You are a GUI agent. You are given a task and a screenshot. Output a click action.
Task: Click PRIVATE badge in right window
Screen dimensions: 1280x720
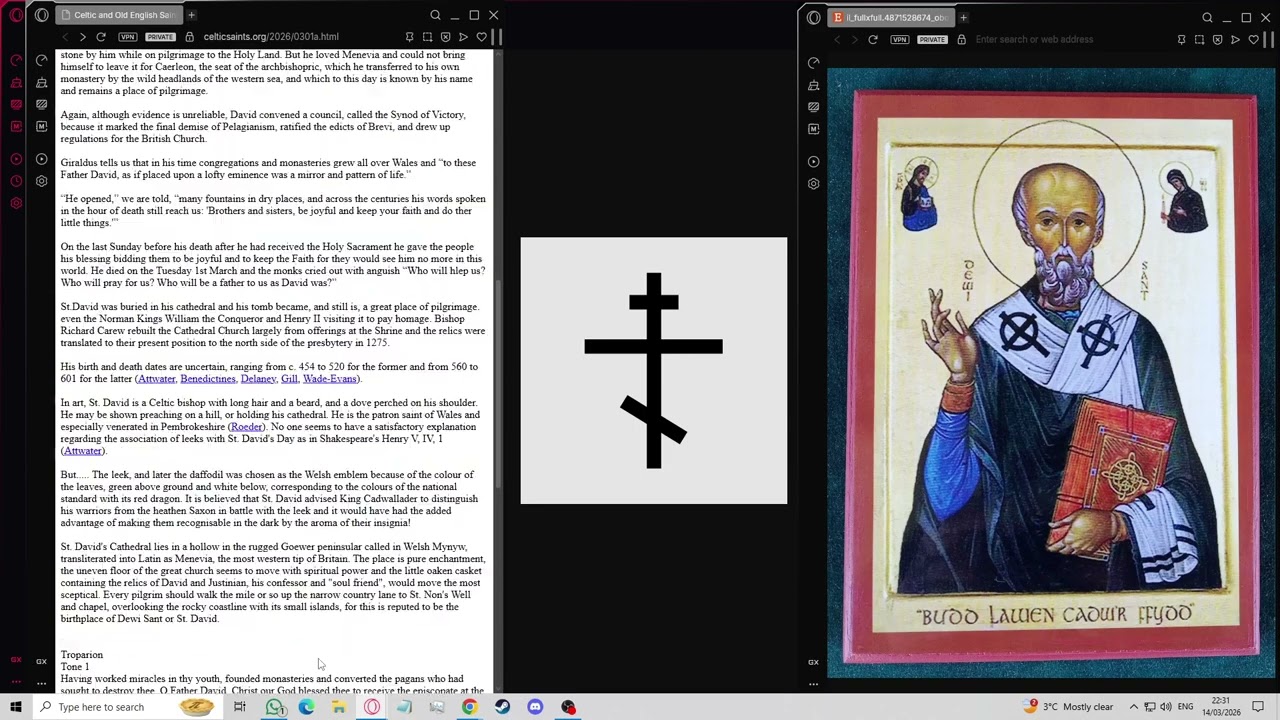pos(932,39)
